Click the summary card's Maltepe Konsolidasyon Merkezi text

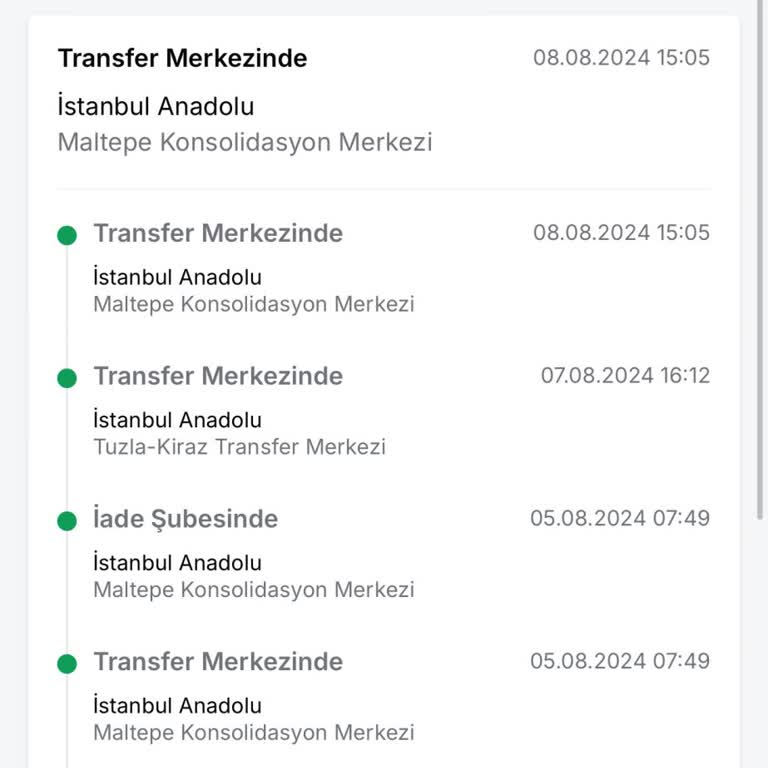click(x=245, y=142)
